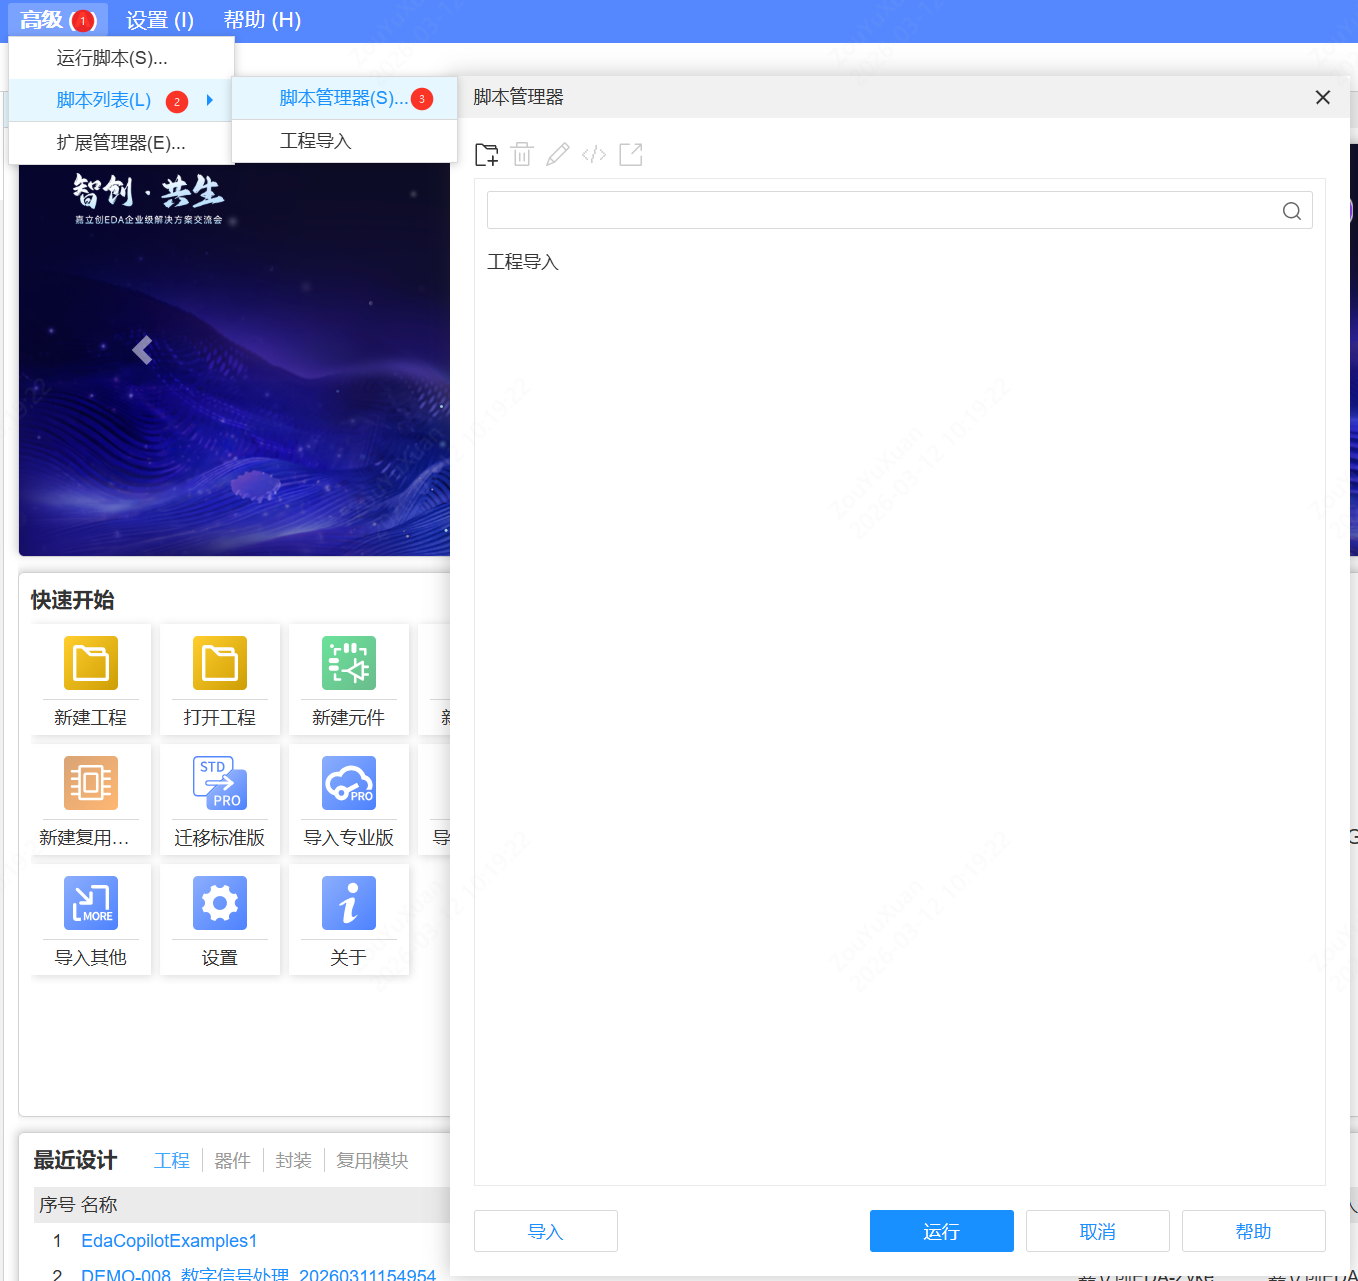Select the pencil edit icon in script manager
Screen dimensions: 1358x1281
[x=557, y=154]
